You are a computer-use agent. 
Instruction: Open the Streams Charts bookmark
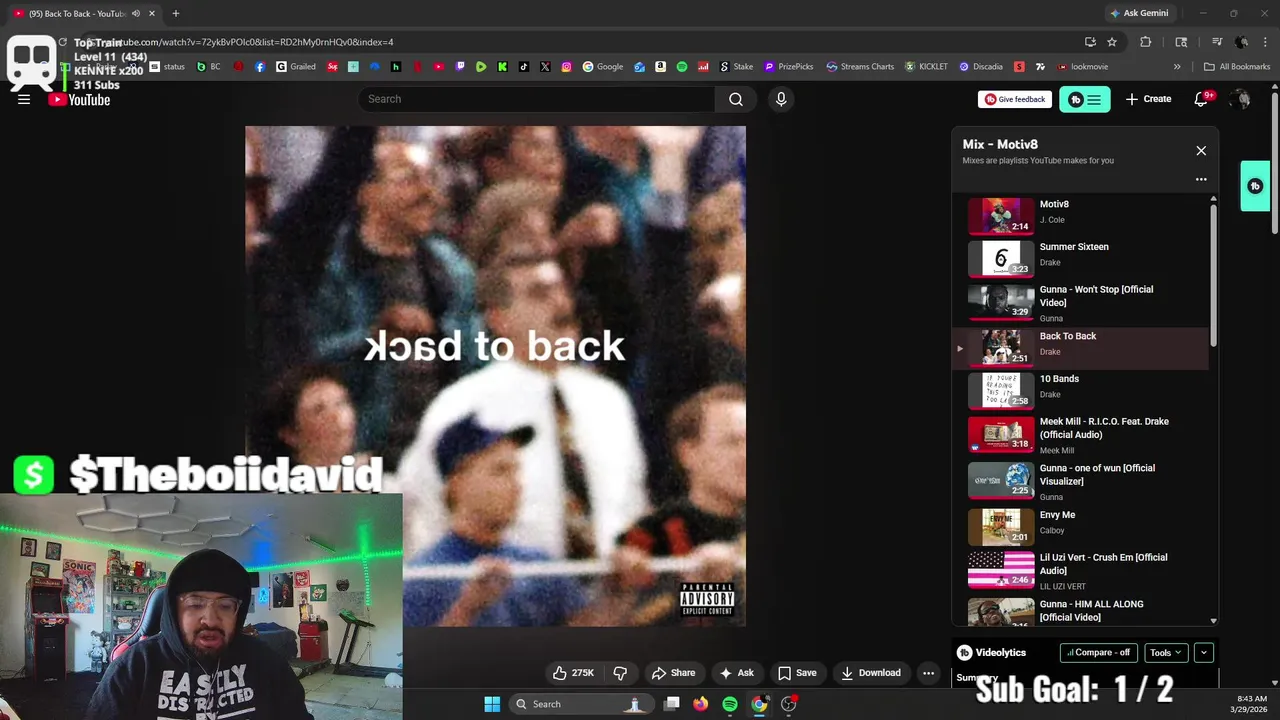tap(860, 67)
